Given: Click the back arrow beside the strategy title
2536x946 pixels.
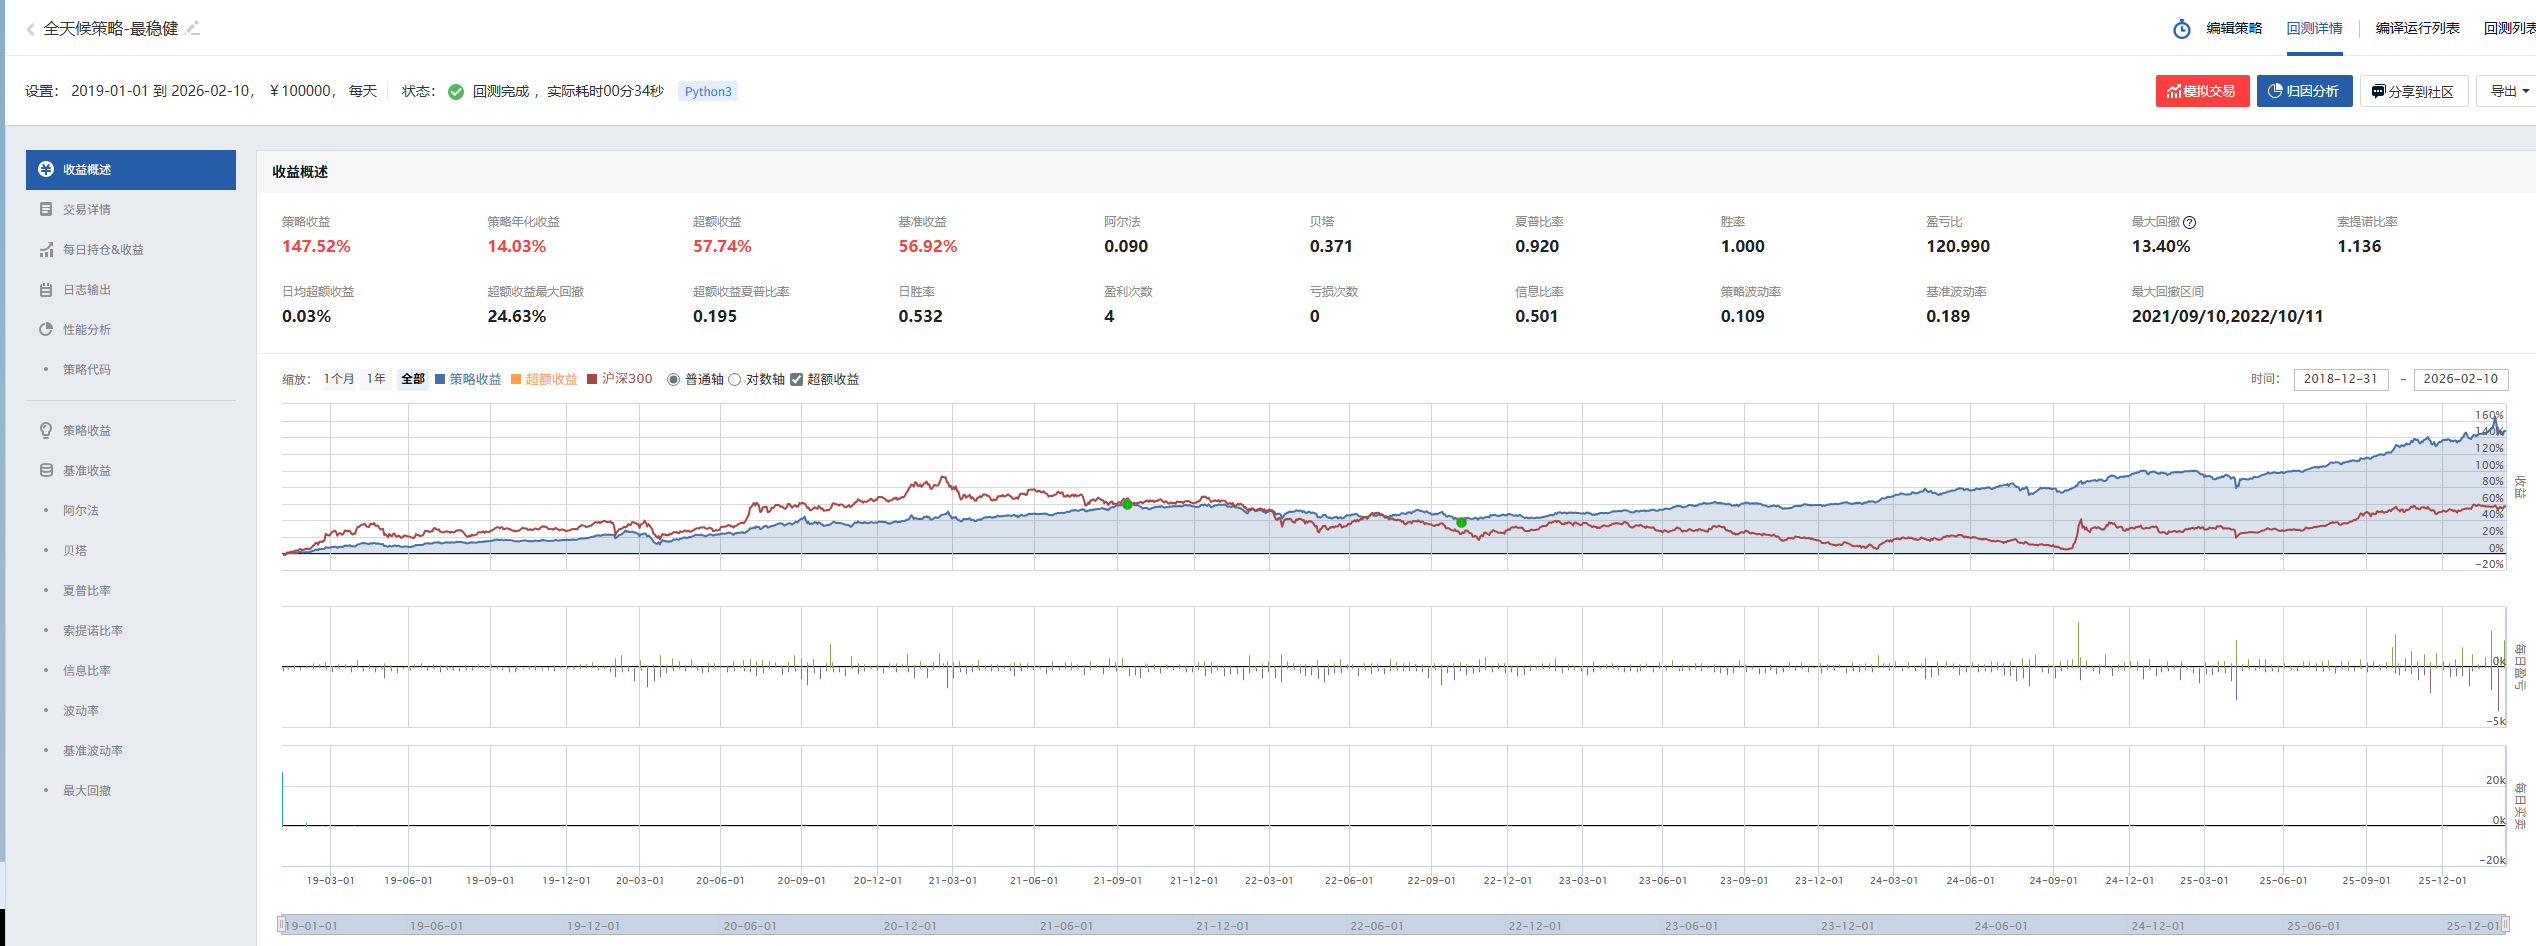Looking at the screenshot, I should [30, 29].
